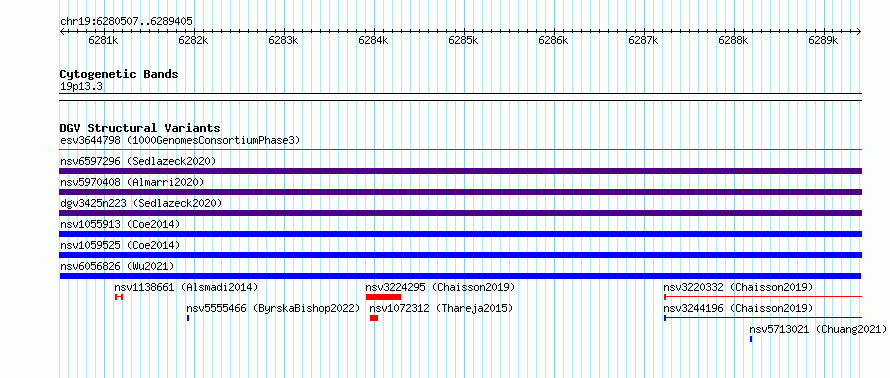
Task: Click the ruler's right arrow end
Action: click(859, 31)
